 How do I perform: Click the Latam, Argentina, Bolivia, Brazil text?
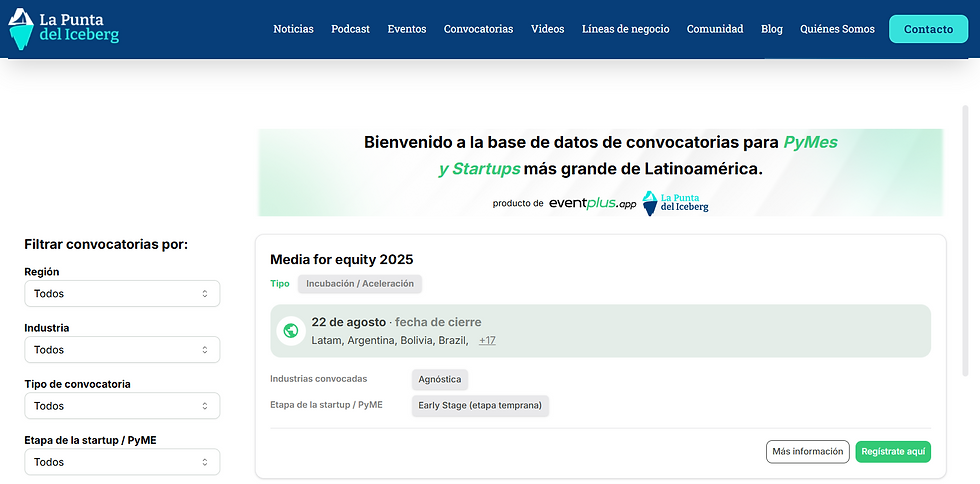click(x=390, y=341)
